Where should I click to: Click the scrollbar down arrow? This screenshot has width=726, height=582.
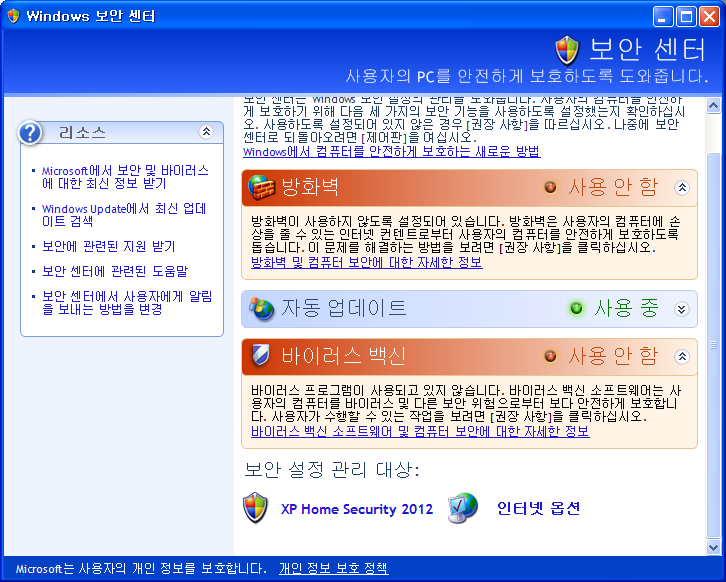click(713, 547)
